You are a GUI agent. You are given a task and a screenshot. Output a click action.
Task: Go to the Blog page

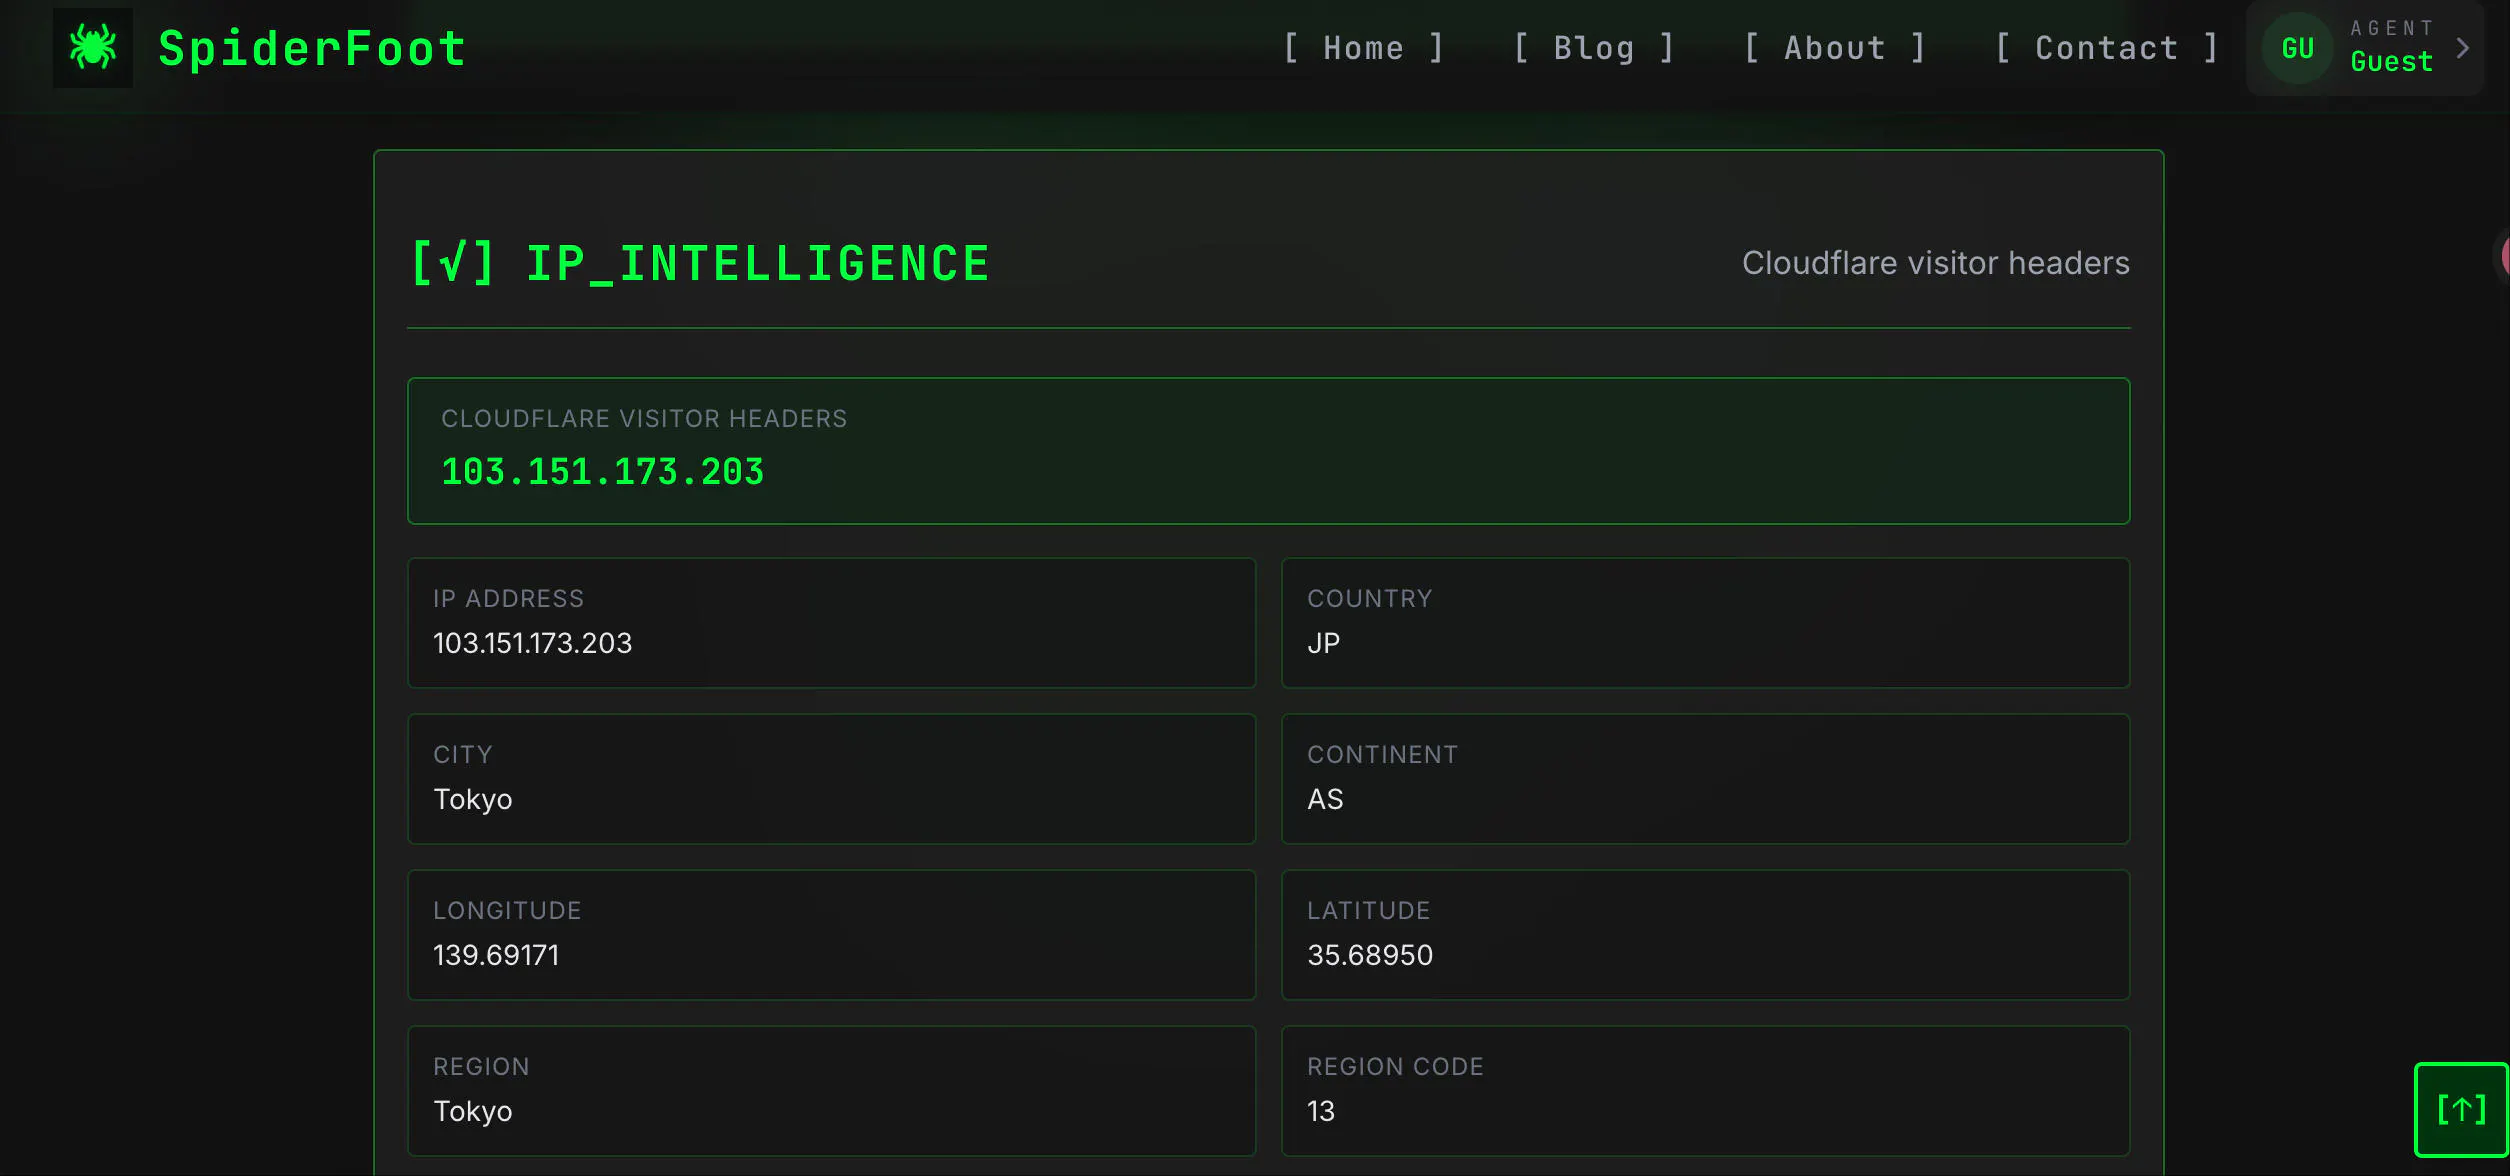tap(1594, 48)
